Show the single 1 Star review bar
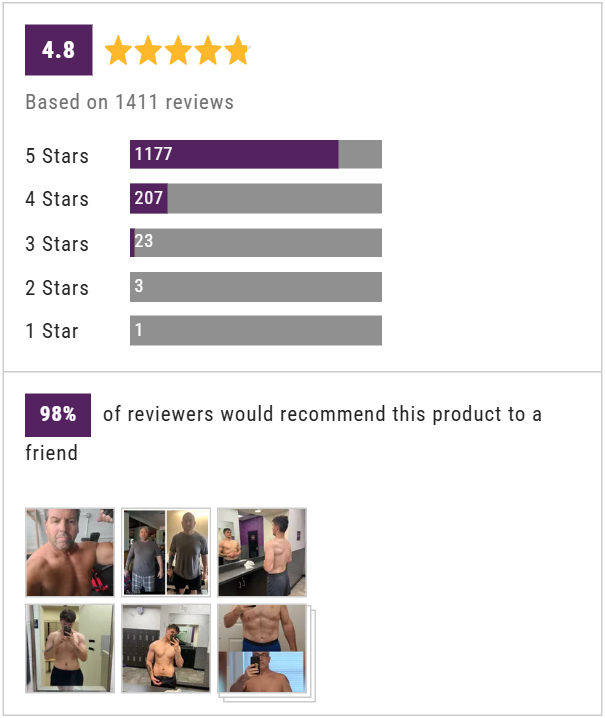This screenshot has height=718, width=605. click(x=256, y=330)
